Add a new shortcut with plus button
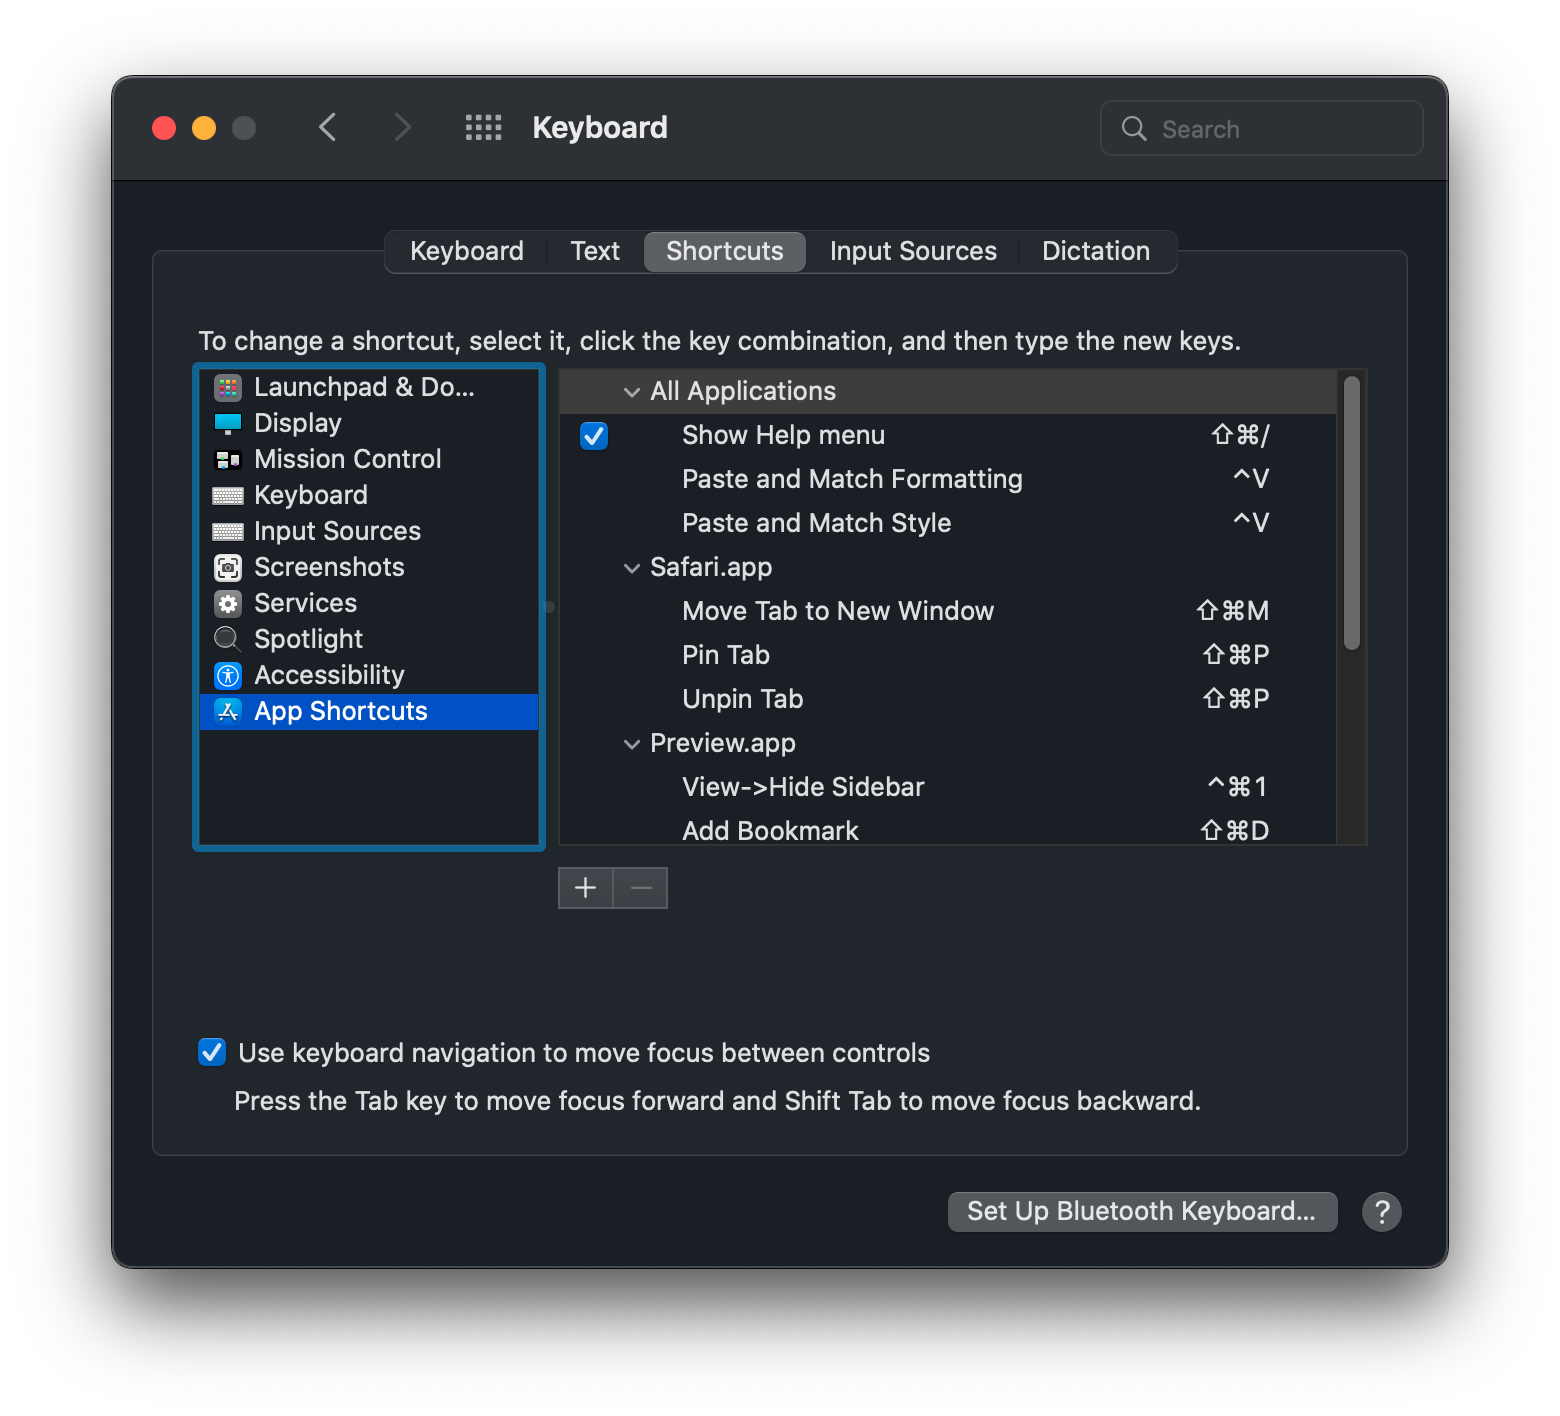Viewport: 1560px width, 1416px height. [585, 888]
